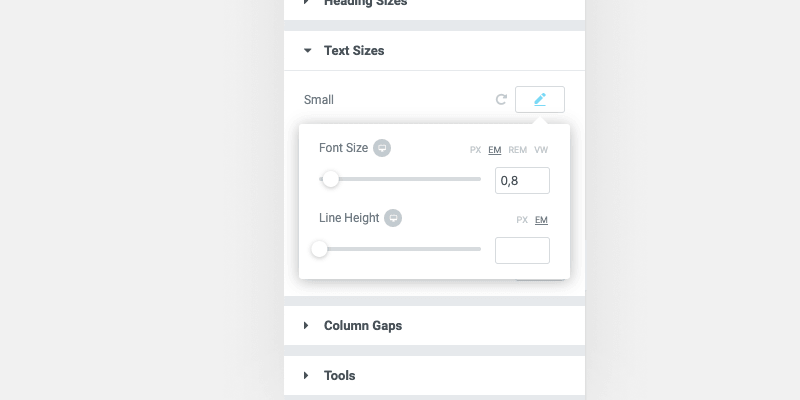Collapse the Text Sizes section arrow

click(307, 50)
